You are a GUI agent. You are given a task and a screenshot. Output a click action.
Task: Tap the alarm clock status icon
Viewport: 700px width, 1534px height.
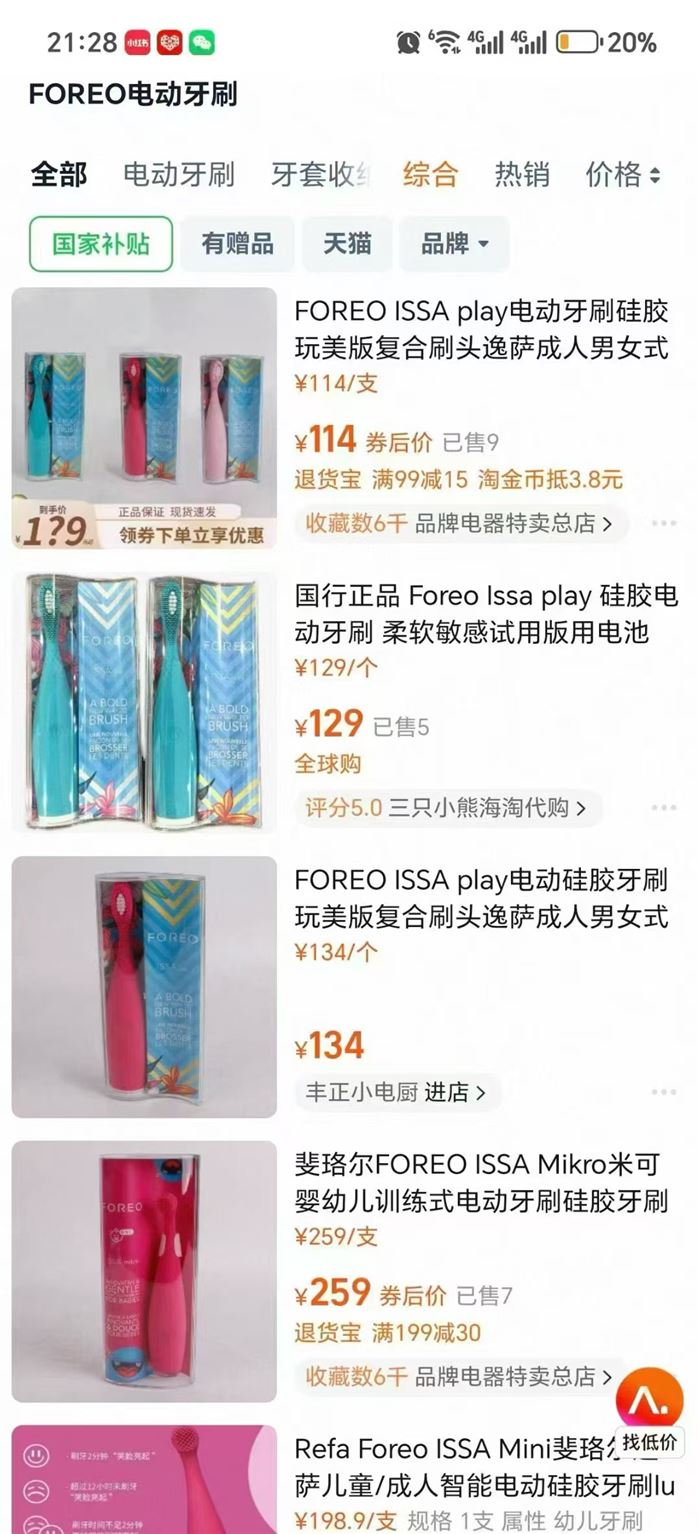click(408, 42)
